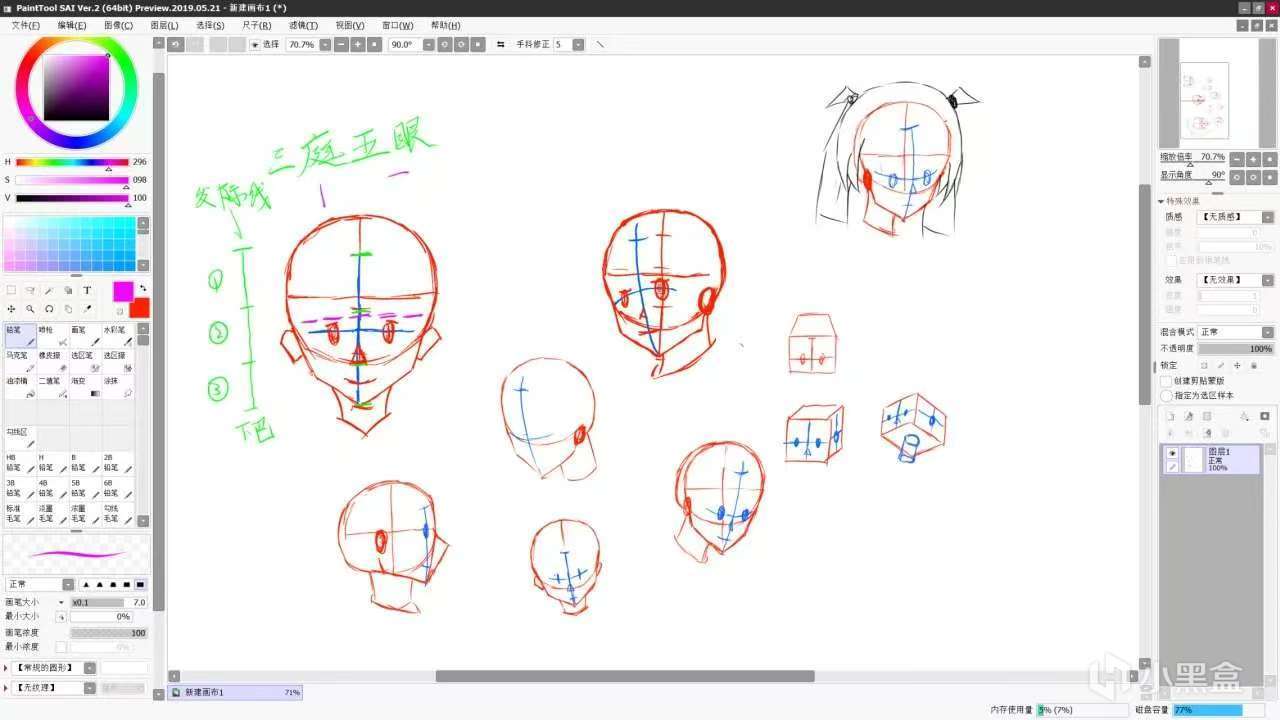The image size is (1280, 720).
Task: Pick the magenta foreground color swatch
Action: point(122,291)
